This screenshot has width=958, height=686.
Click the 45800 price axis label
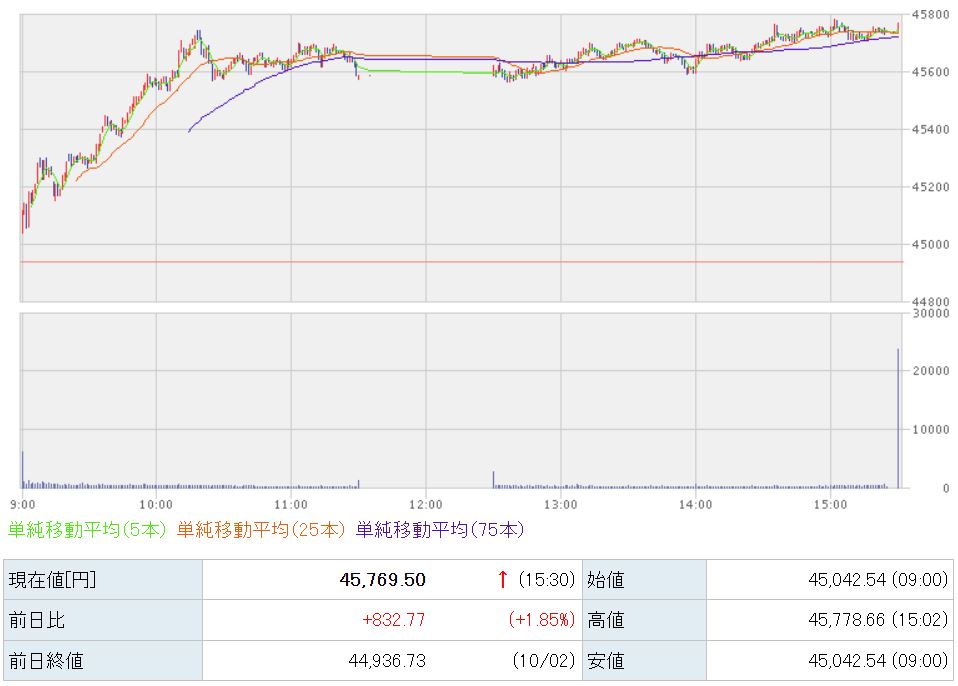[928, 15]
